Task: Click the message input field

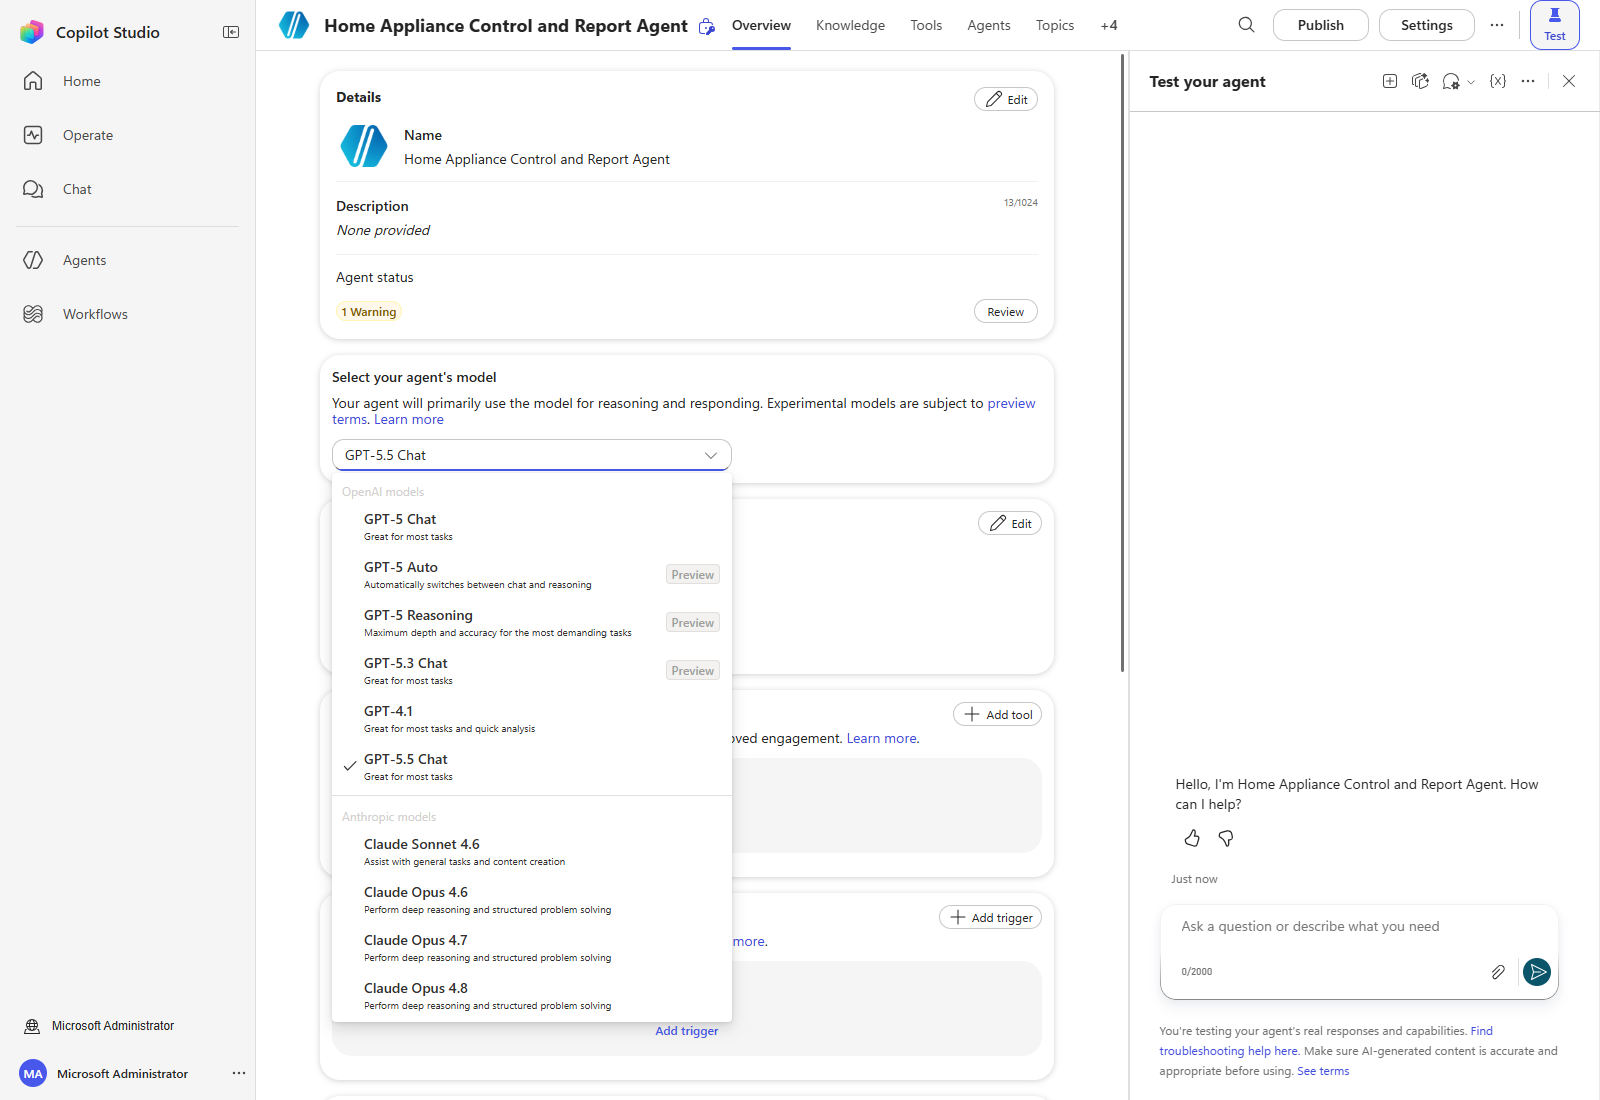Action: 1359,927
